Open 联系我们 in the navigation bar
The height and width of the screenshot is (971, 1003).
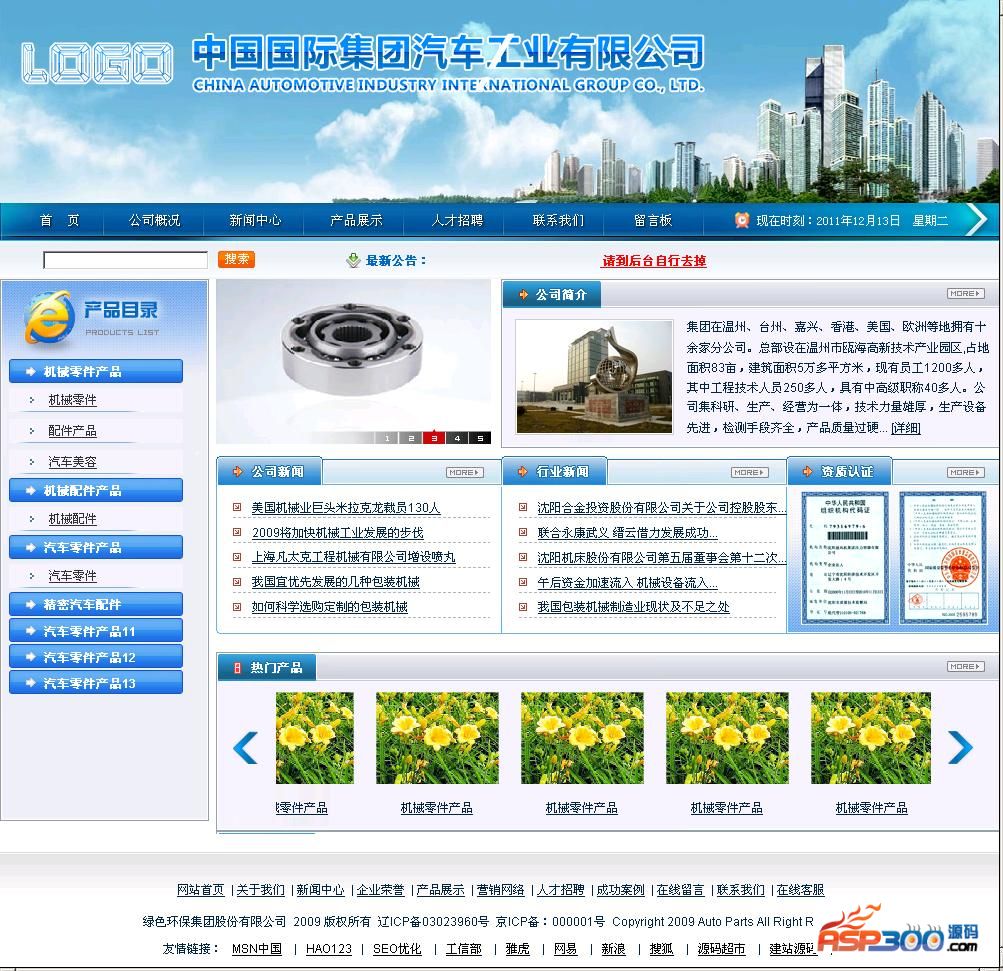point(558,220)
